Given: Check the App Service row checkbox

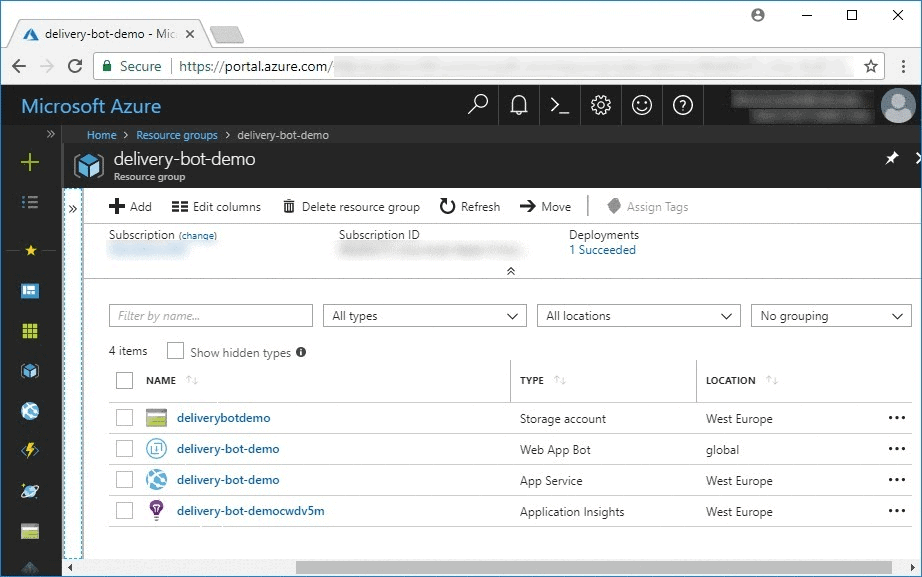Looking at the screenshot, I should click(125, 479).
